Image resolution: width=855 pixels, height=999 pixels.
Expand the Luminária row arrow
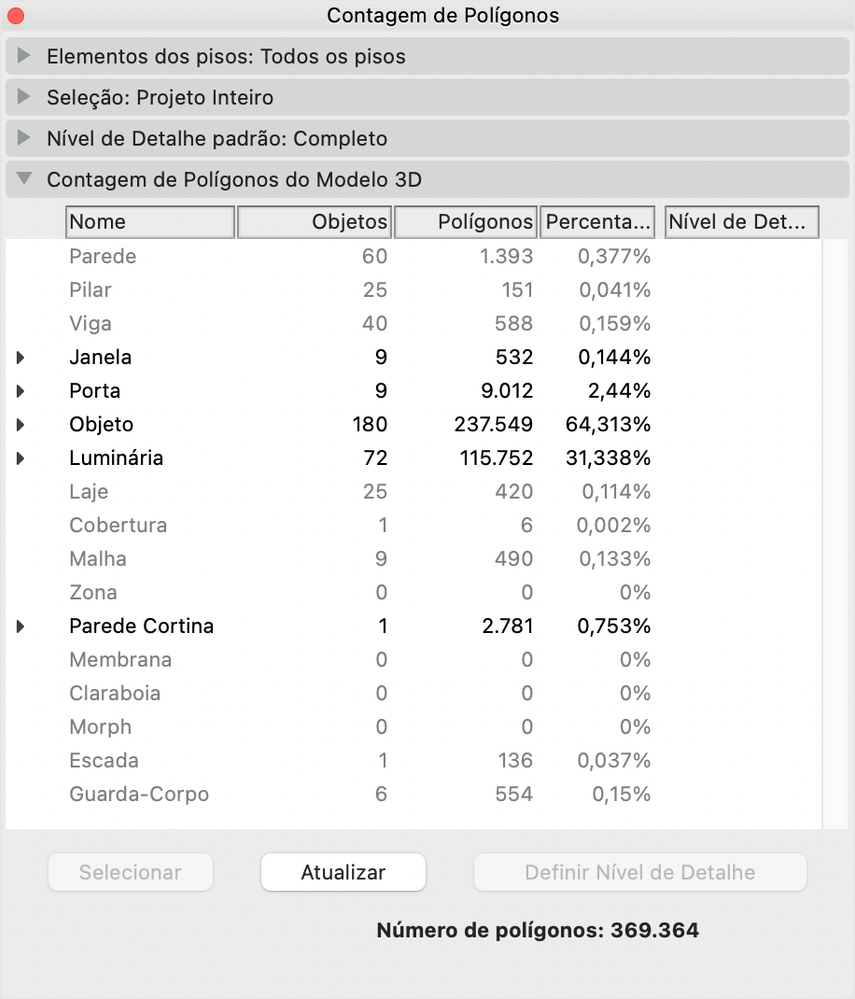21,459
